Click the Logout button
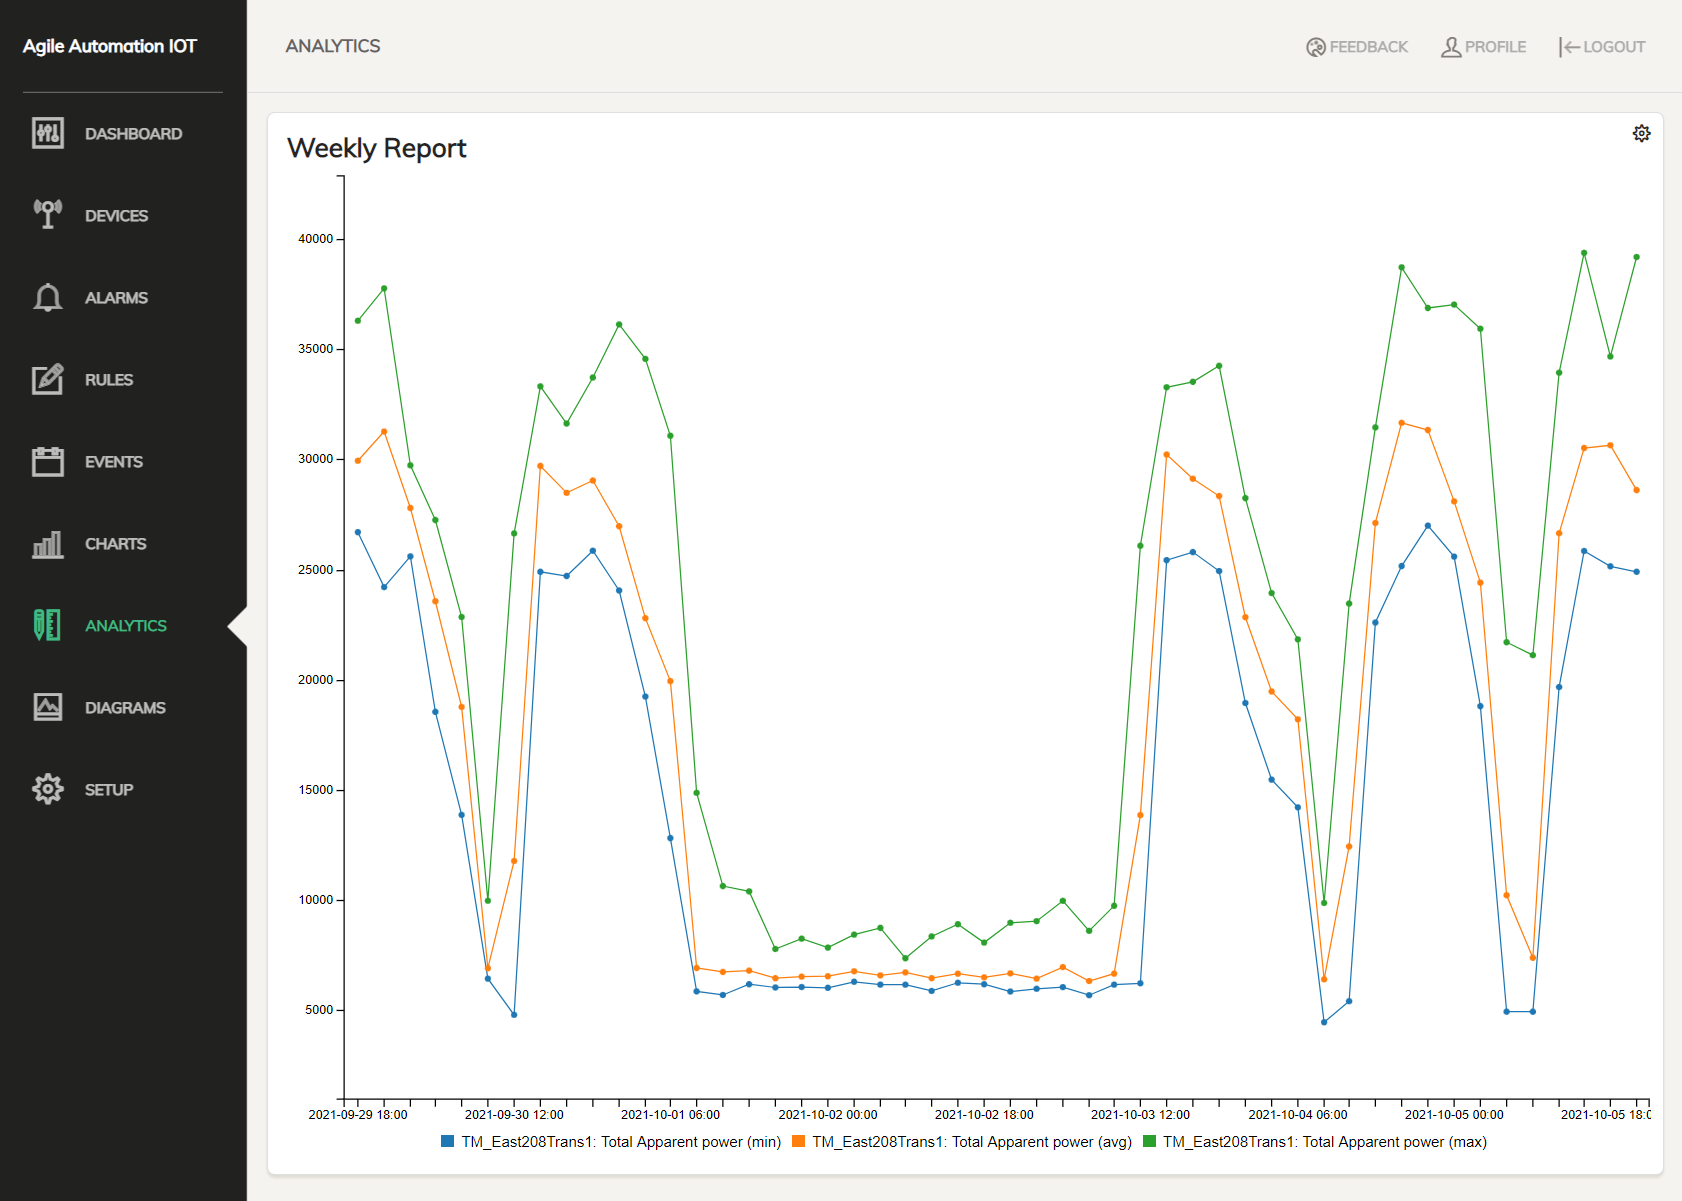Viewport: 1682px width, 1201px height. 1601,46
